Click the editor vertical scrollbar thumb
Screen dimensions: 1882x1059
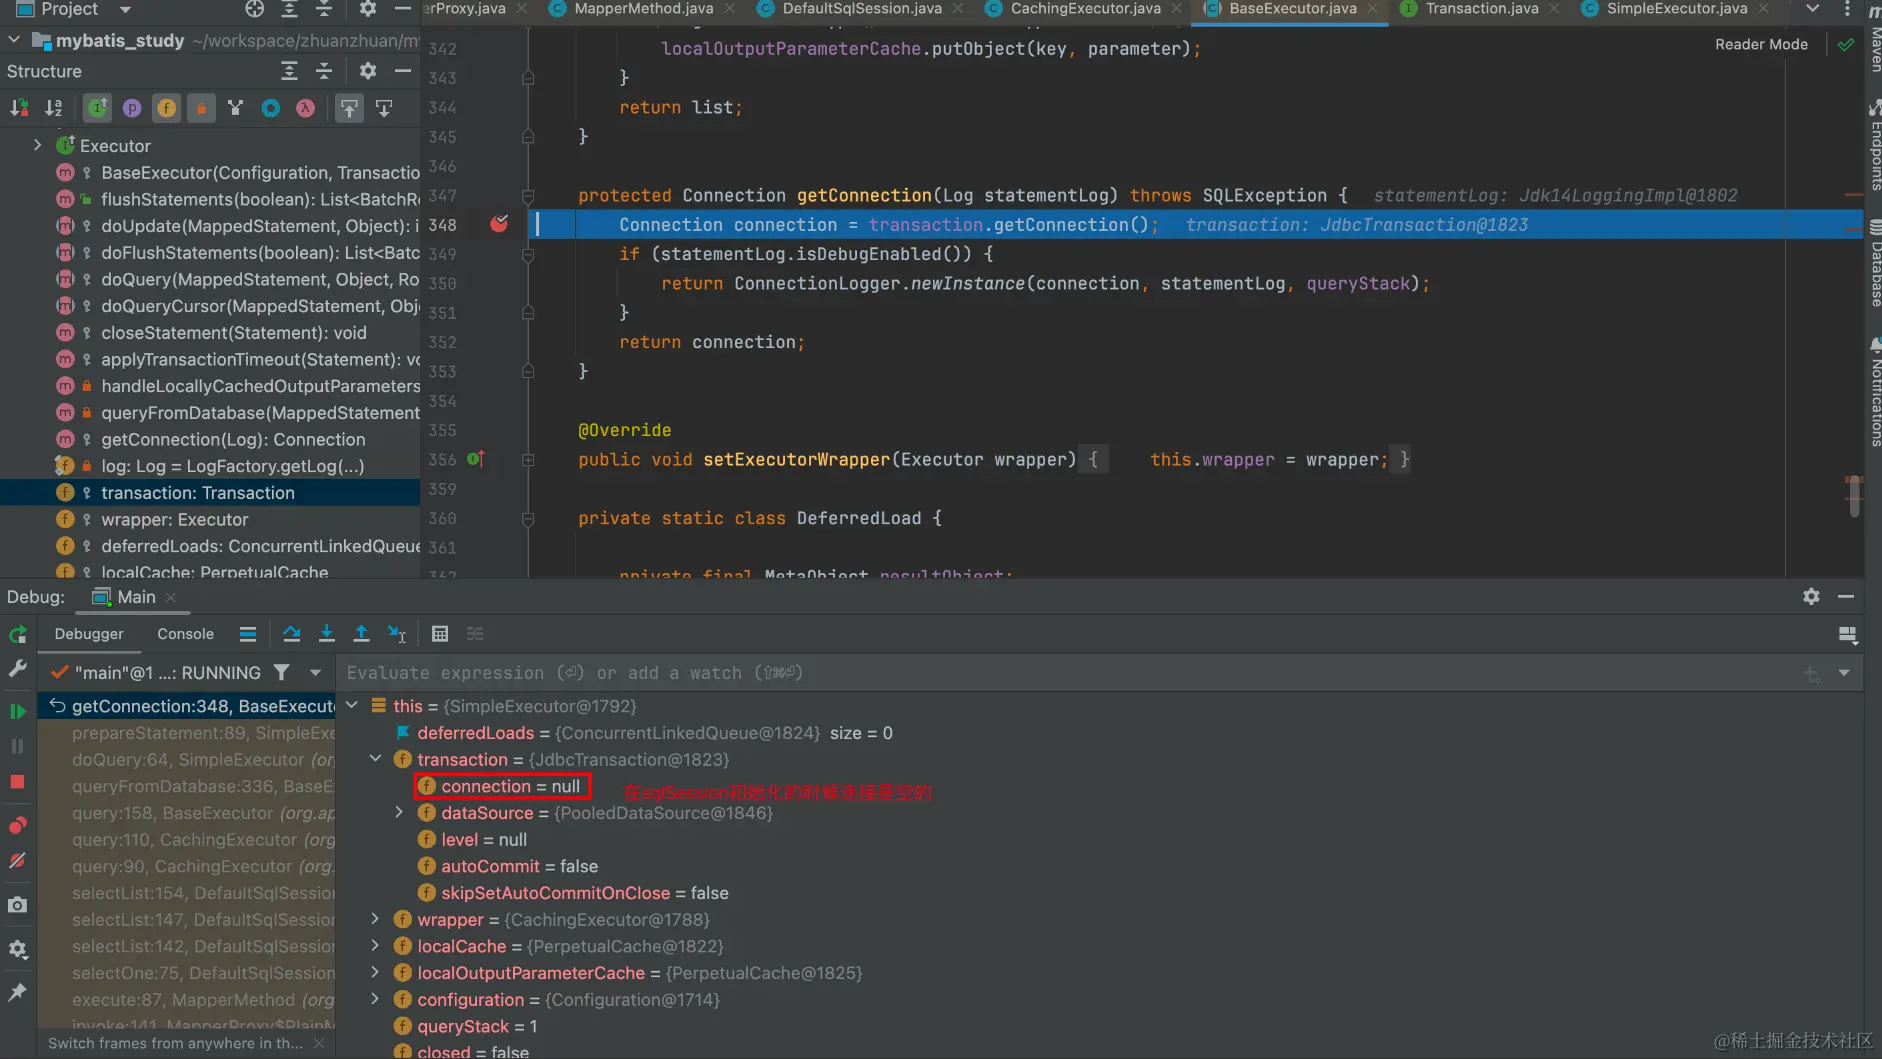(x=1854, y=497)
